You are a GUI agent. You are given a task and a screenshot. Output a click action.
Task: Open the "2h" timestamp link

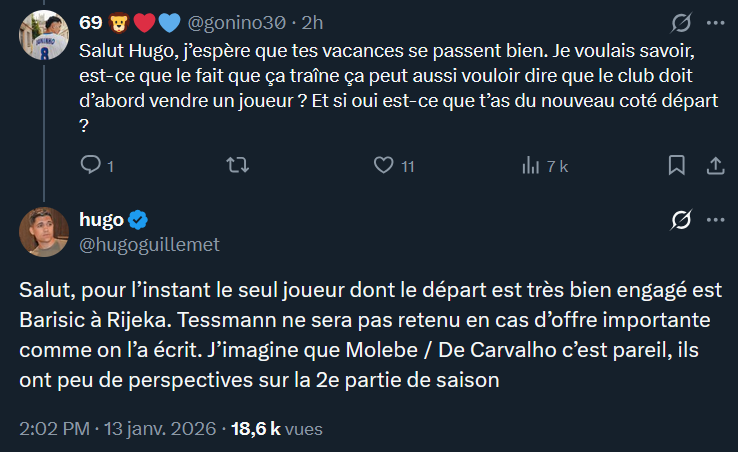pyautogui.click(x=311, y=22)
